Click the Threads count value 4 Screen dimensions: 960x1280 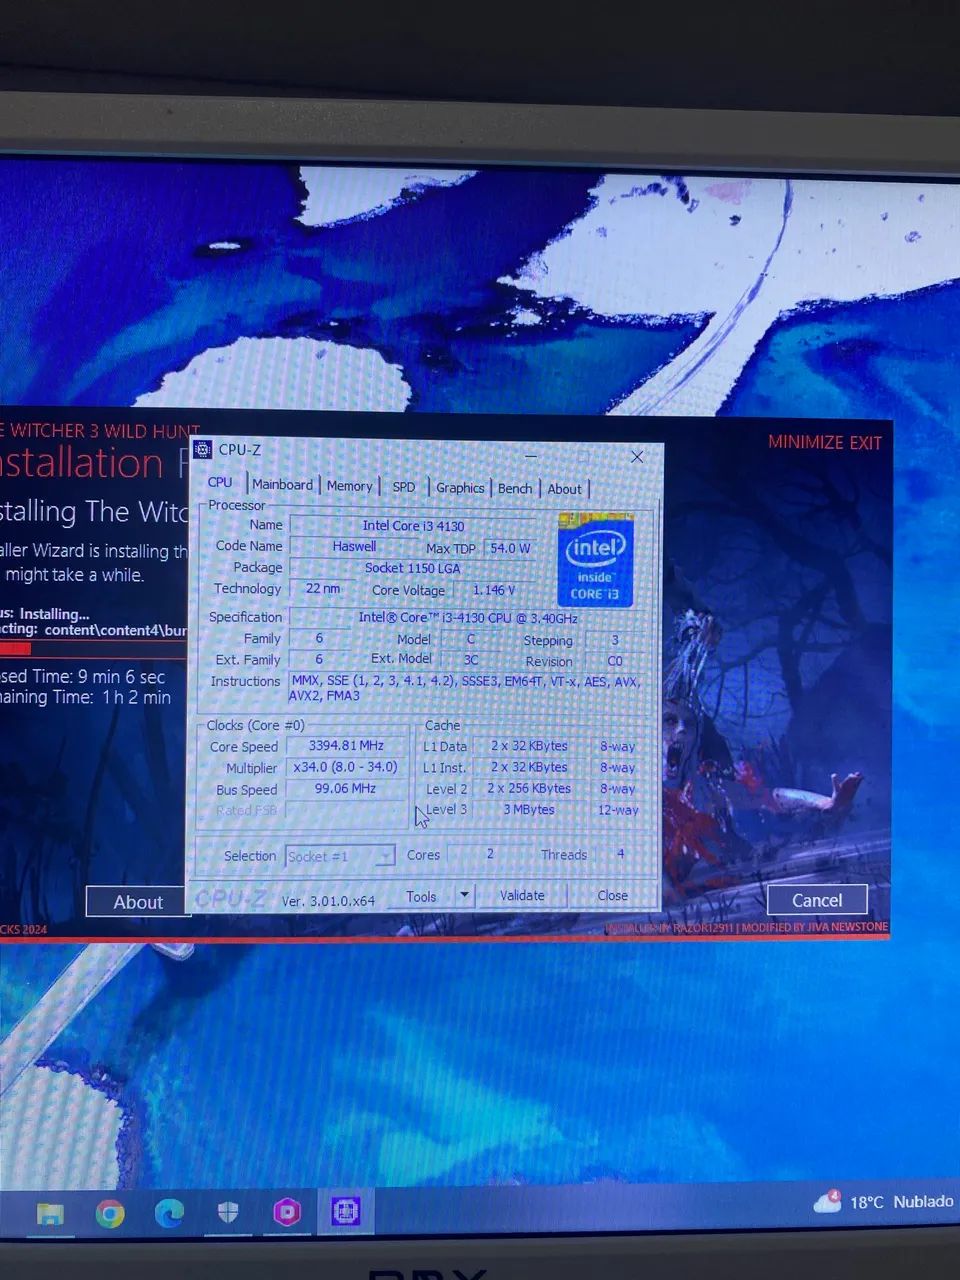click(x=621, y=854)
